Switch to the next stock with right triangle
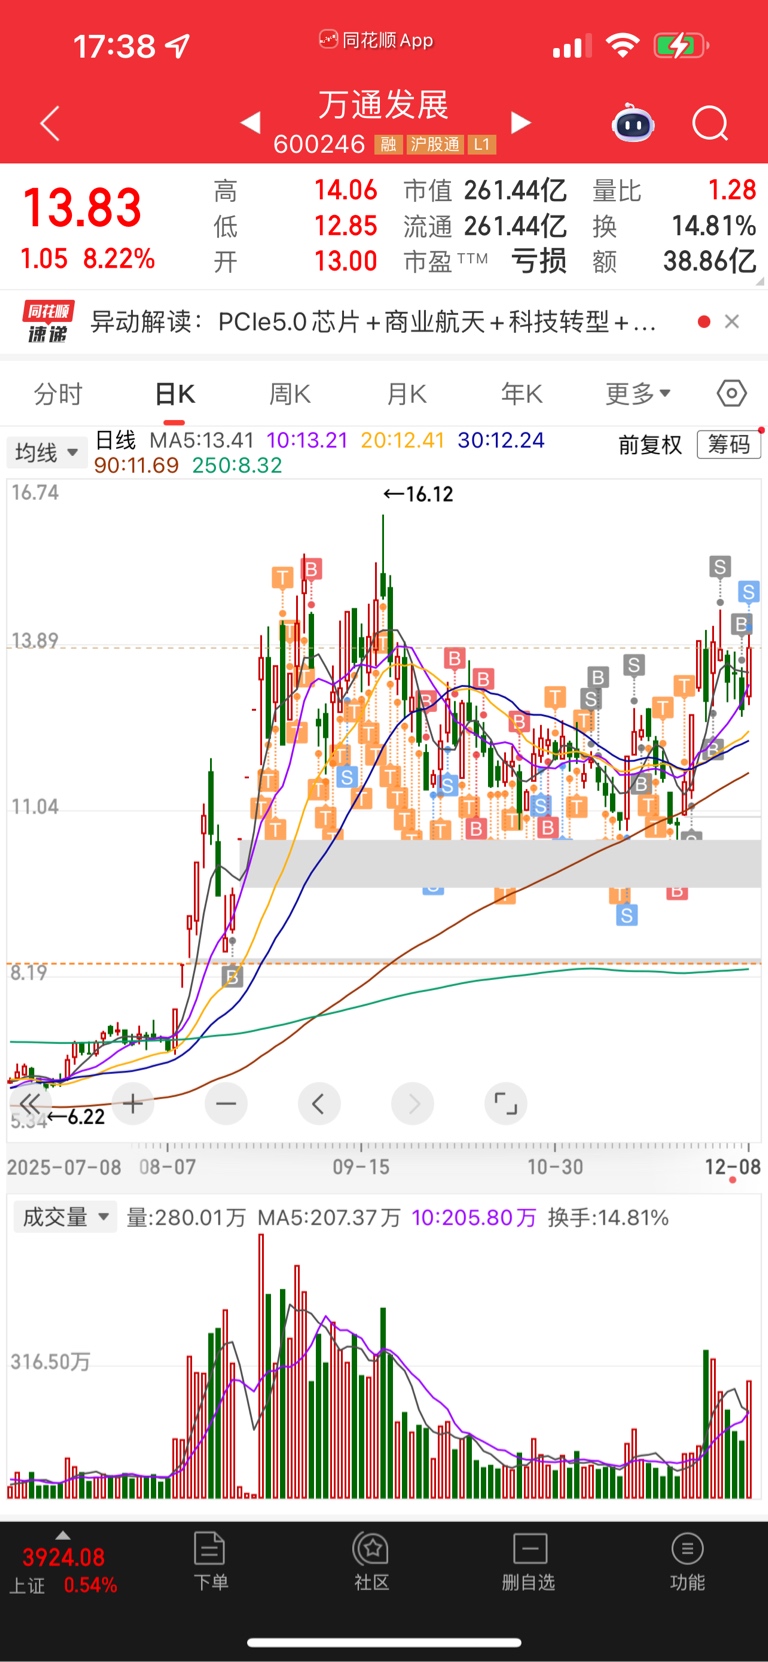Screen dimensions: 768x1662 point(520,122)
